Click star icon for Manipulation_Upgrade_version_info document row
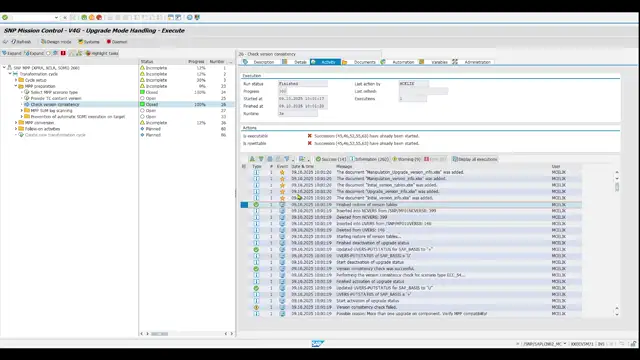This screenshot has width=640, height=360. point(282,172)
